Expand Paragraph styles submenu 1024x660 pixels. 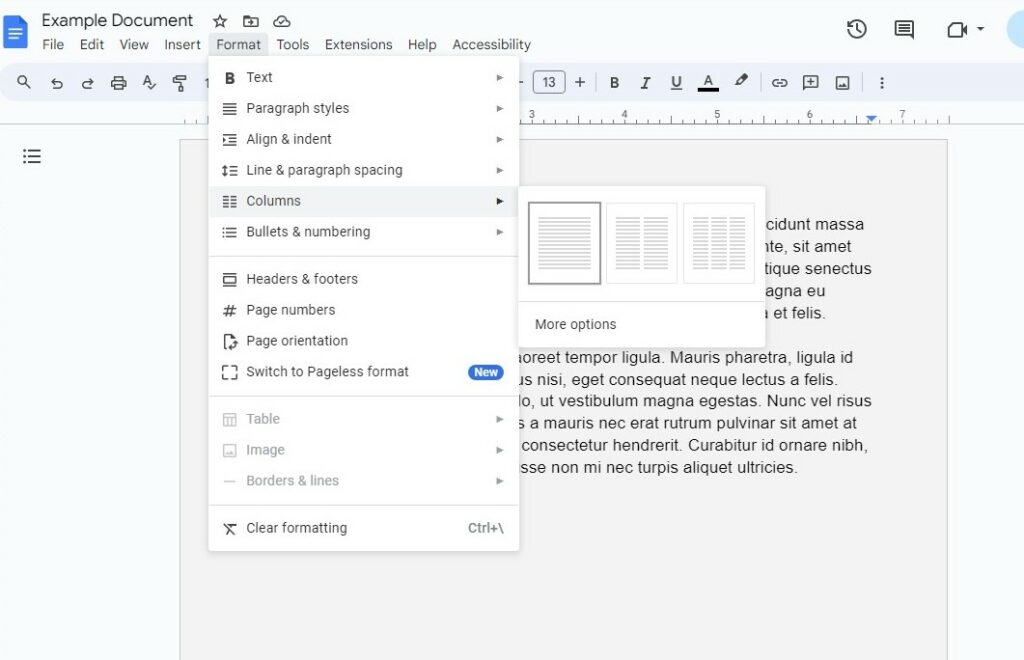(x=364, y=108)
